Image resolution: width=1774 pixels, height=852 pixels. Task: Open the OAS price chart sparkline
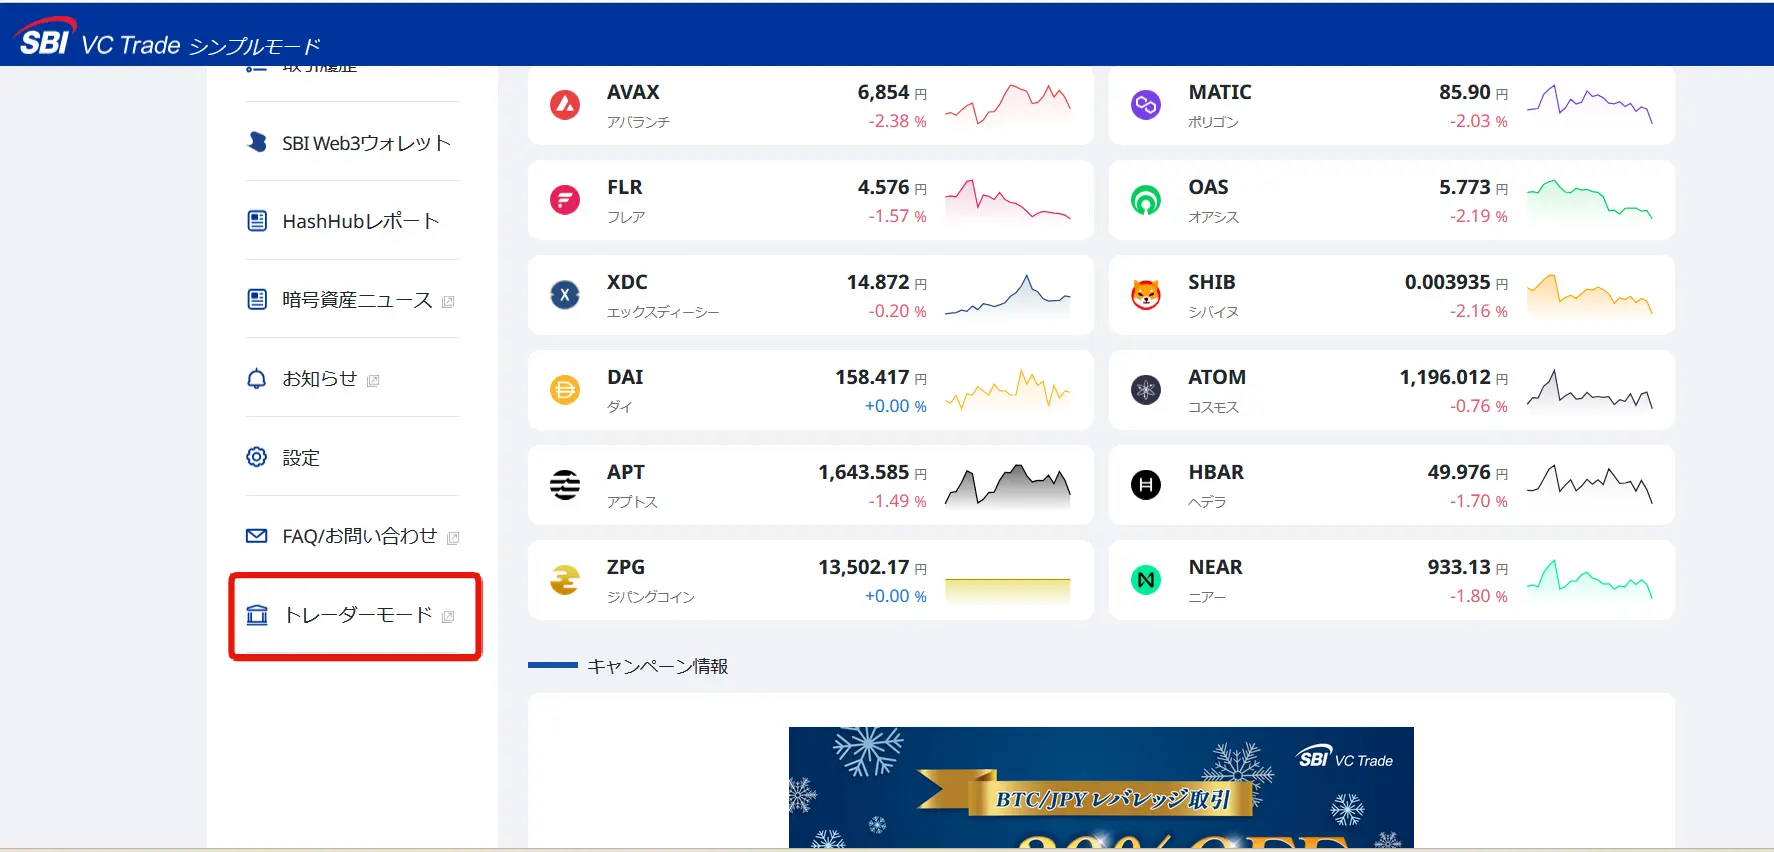tap(1589, 200)
